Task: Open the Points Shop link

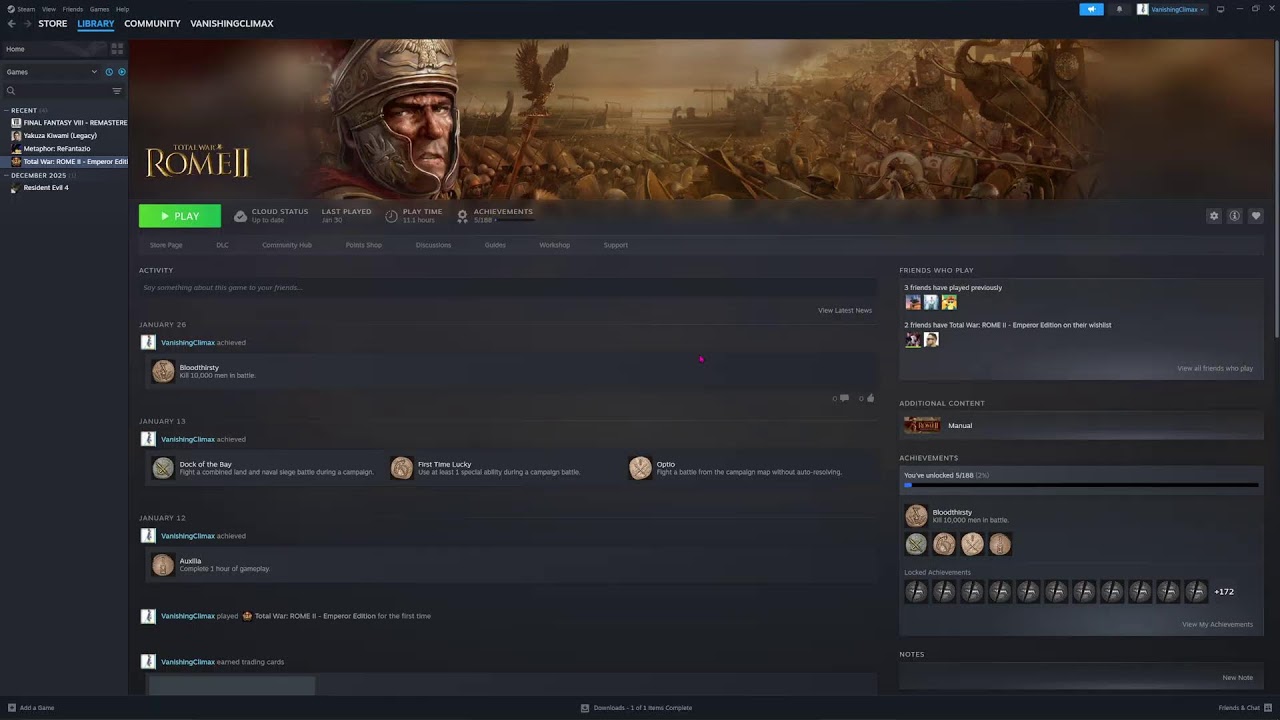Action: (364, 245)
